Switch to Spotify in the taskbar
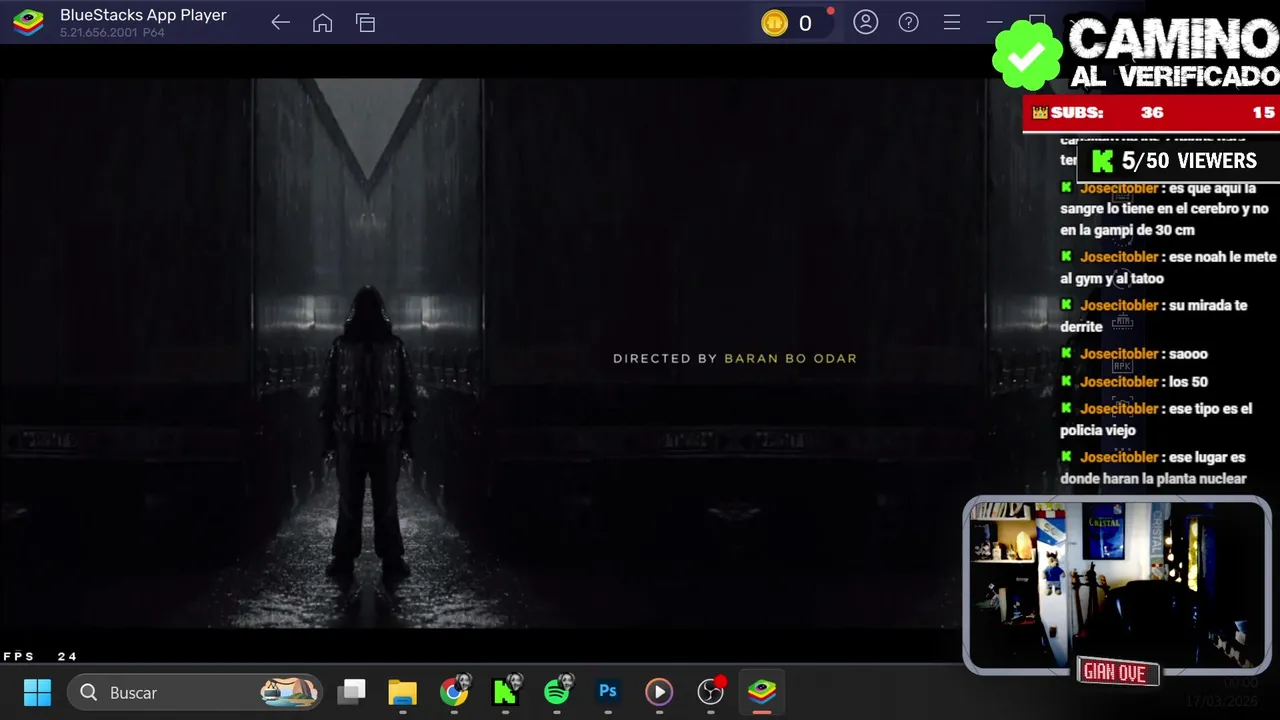This screenshot has width=1280, height=720. pos(557,692)
